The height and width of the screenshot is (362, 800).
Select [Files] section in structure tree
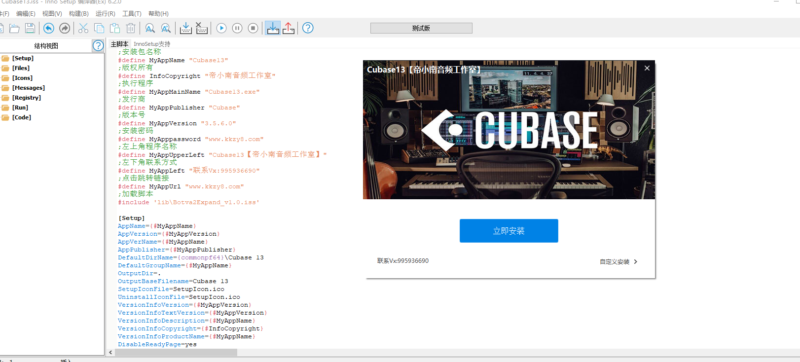tap(21, 68)
